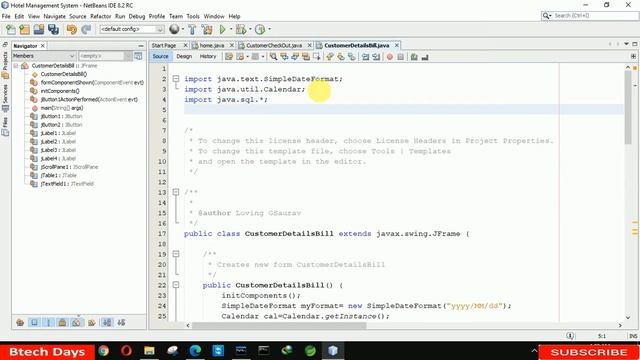
Task: Click the Undo toolbar icon
Action: point(72,29)
